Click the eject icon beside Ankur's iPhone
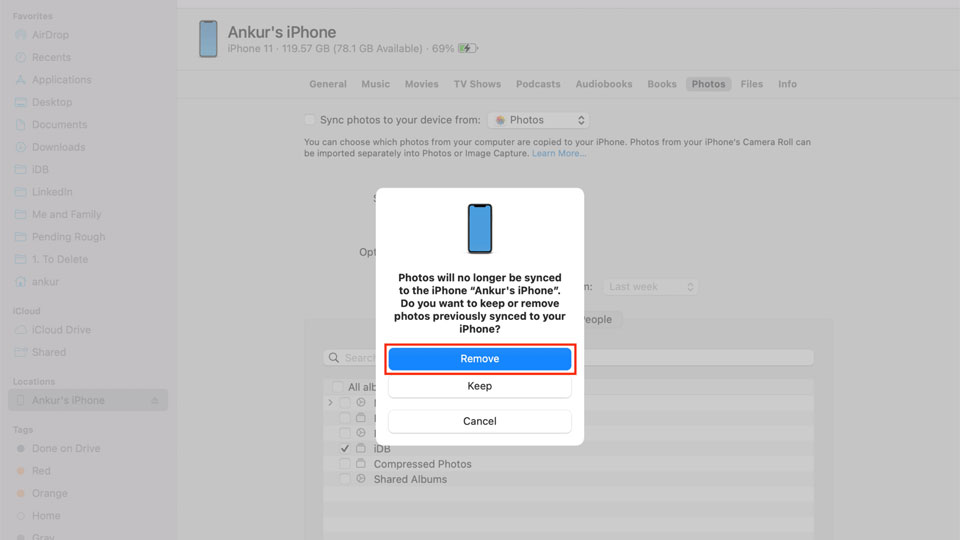Viewport: 960px width, 540px height. (154, 401)
